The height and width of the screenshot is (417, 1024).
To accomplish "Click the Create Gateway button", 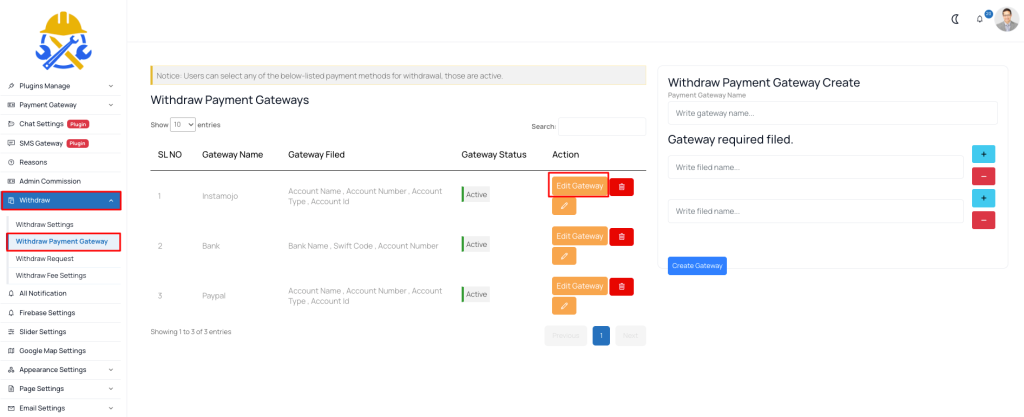I will coord(697,266).
